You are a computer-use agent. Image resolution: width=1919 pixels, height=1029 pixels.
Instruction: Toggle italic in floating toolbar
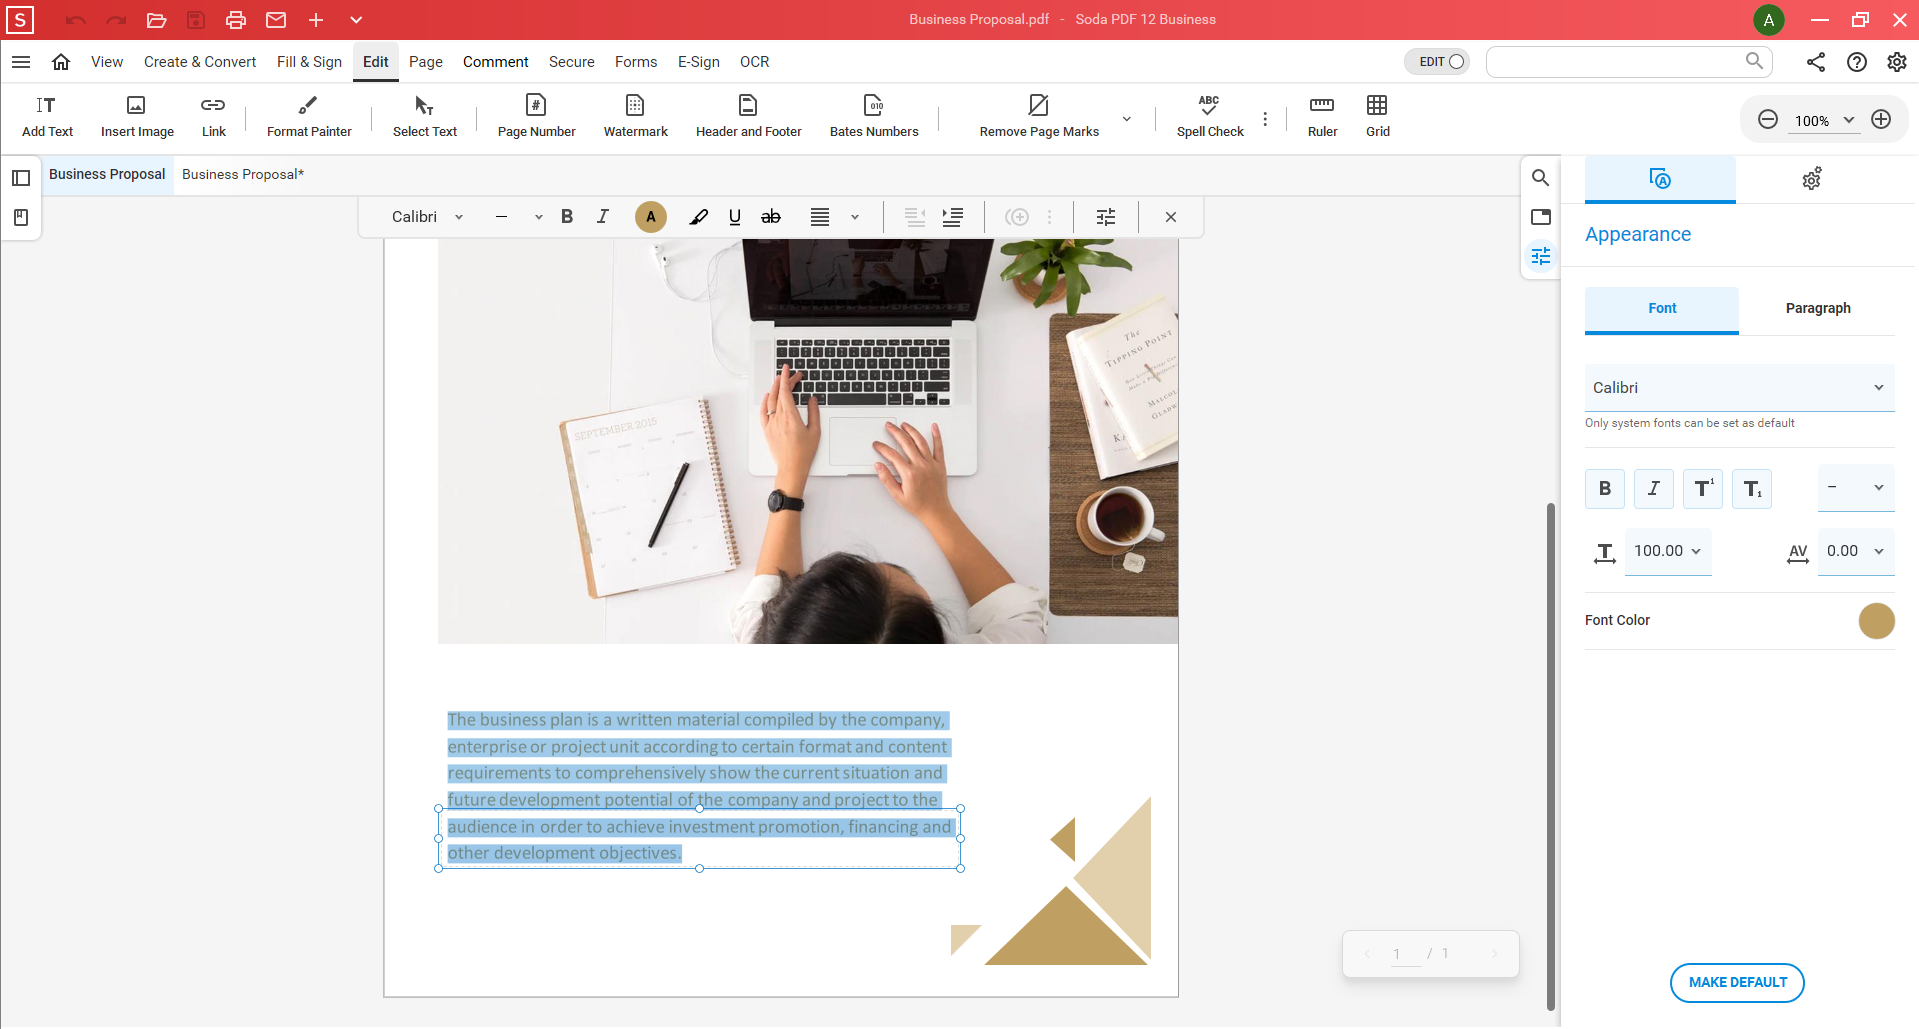pos(603,217)
